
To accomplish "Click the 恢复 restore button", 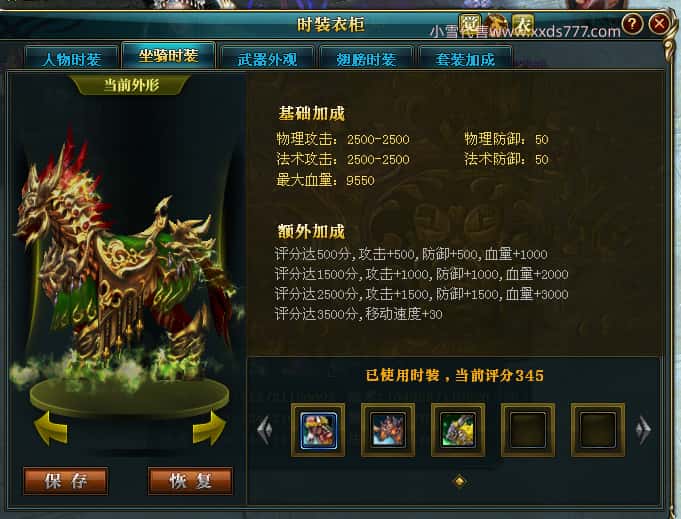I will [x=190, y=481].
